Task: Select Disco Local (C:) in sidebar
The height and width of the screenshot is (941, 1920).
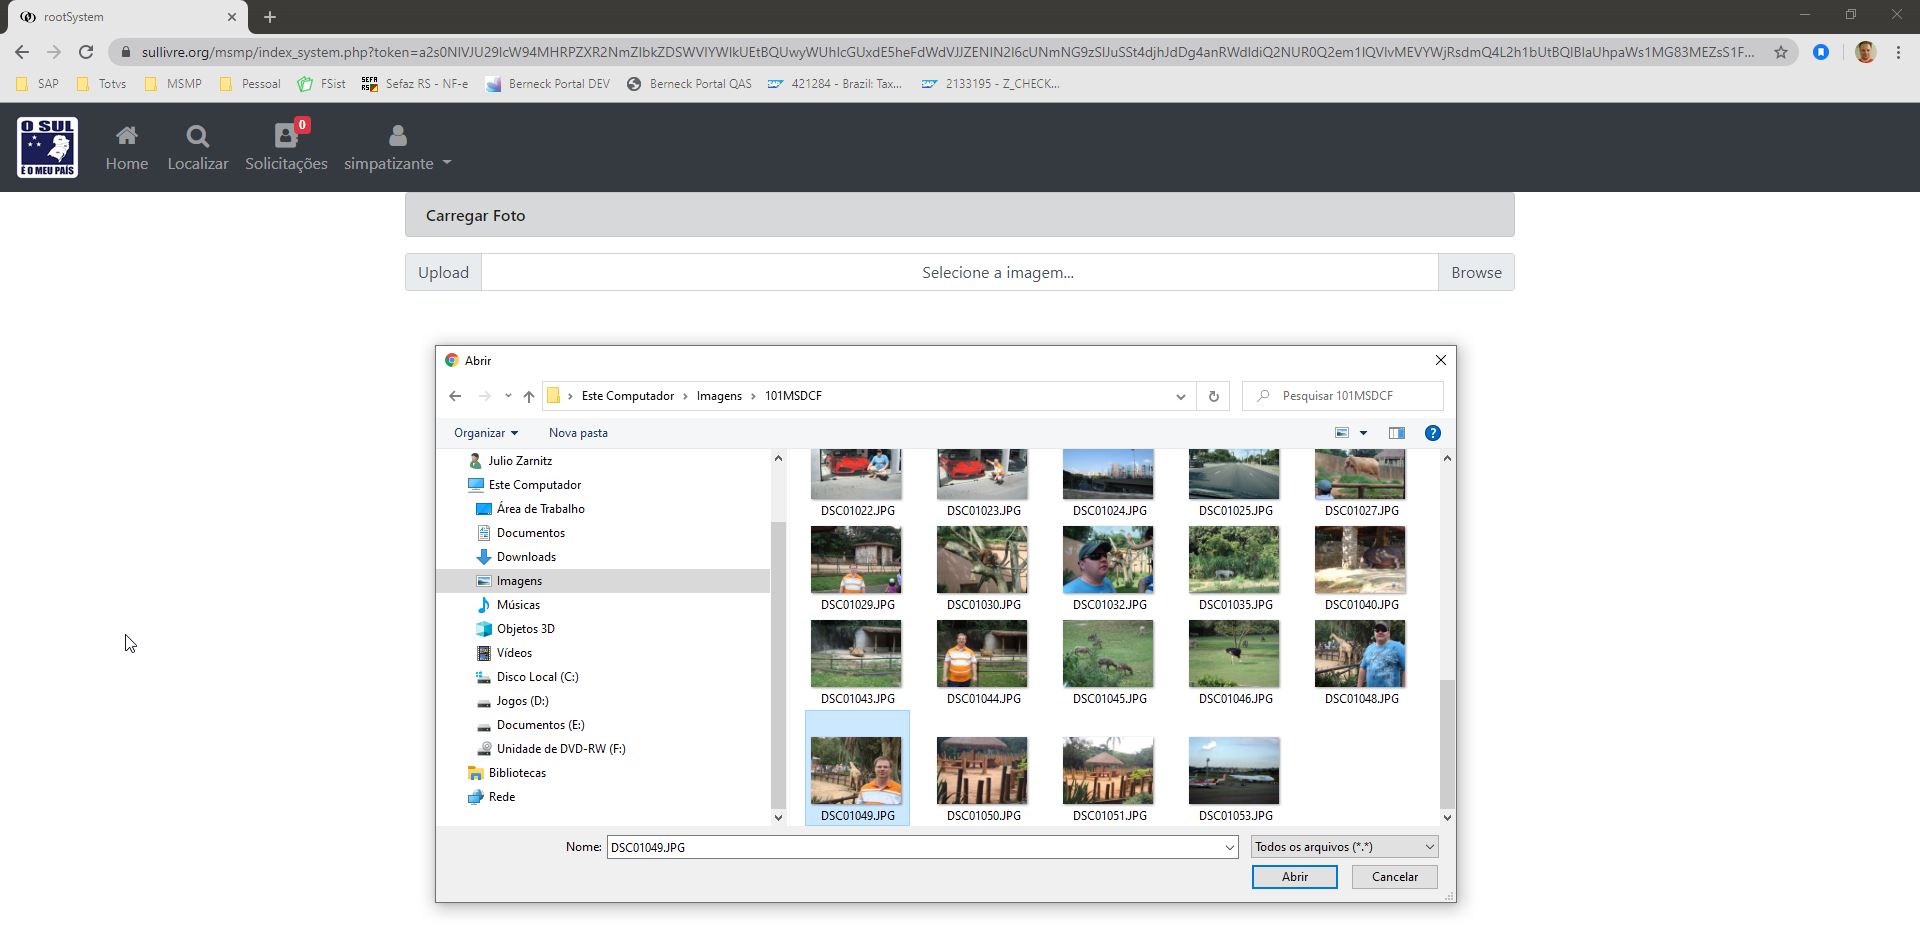Action: click(x=537, y=677)
